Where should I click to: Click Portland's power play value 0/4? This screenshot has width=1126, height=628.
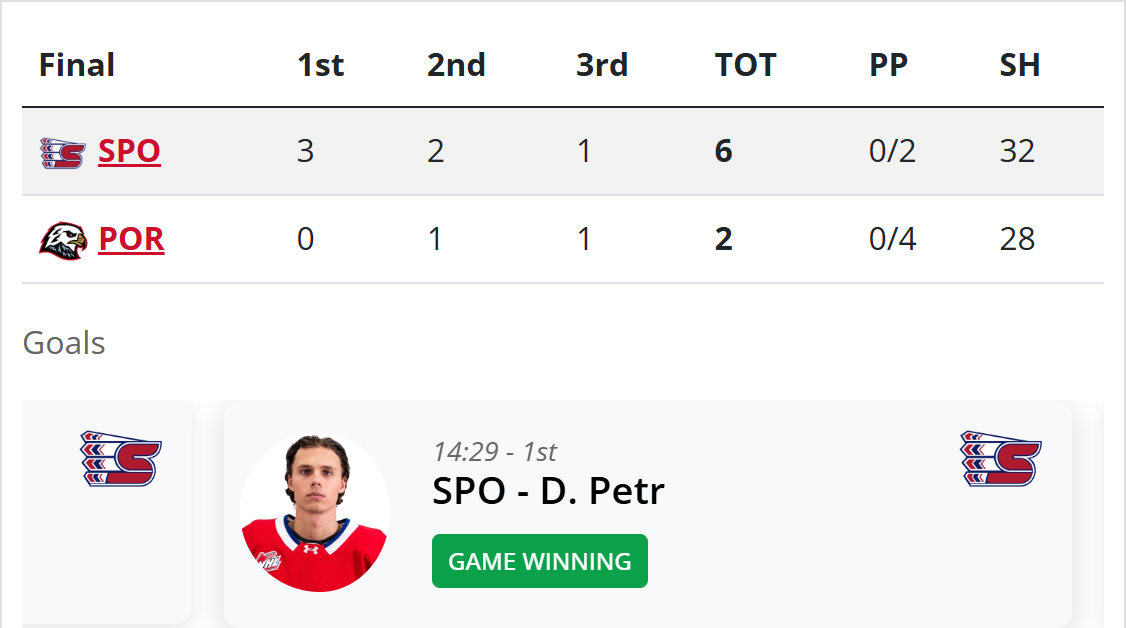[x=892, y=240]
